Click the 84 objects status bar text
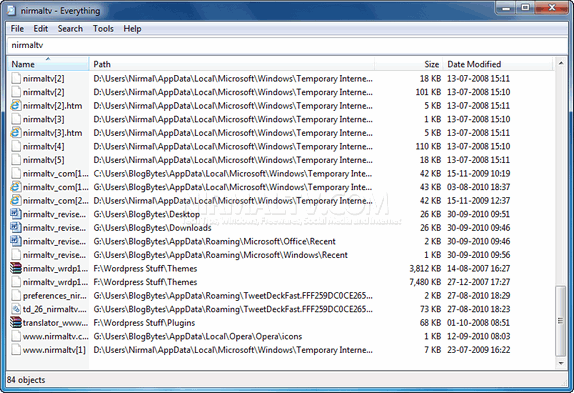 [x=26, y=380]
